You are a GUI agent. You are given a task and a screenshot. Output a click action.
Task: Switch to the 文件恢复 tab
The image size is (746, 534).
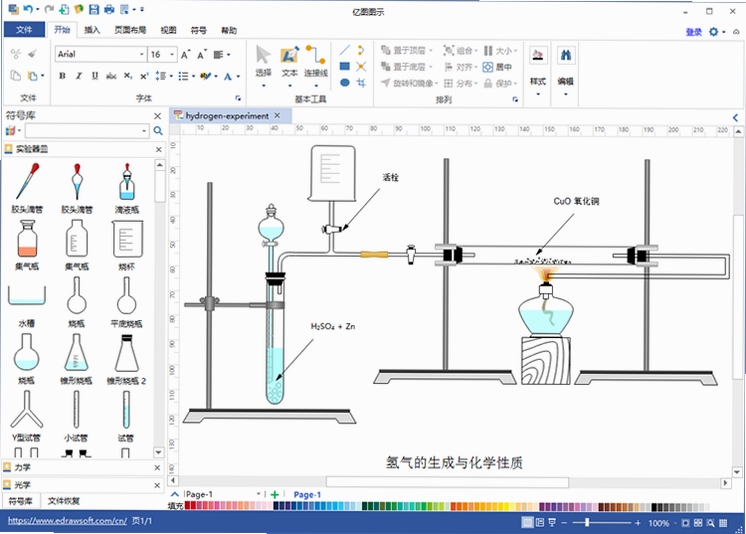[63, 501]
